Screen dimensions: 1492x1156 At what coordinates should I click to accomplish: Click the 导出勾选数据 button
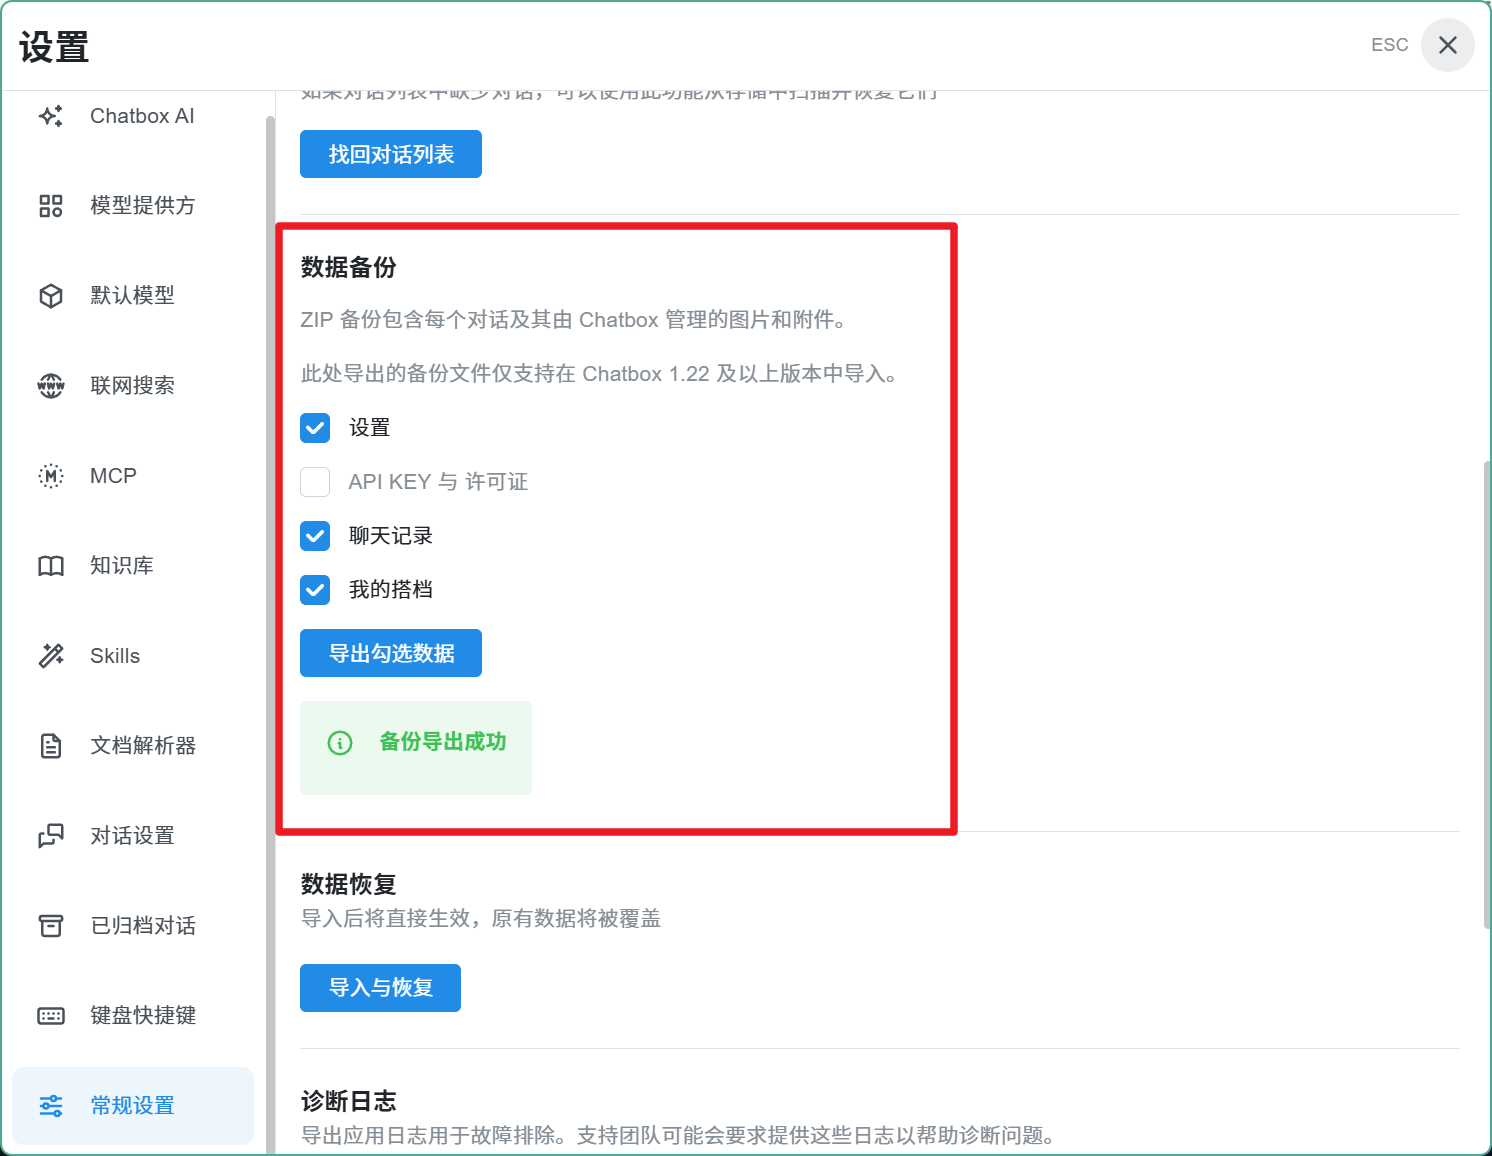pos(391,653)
